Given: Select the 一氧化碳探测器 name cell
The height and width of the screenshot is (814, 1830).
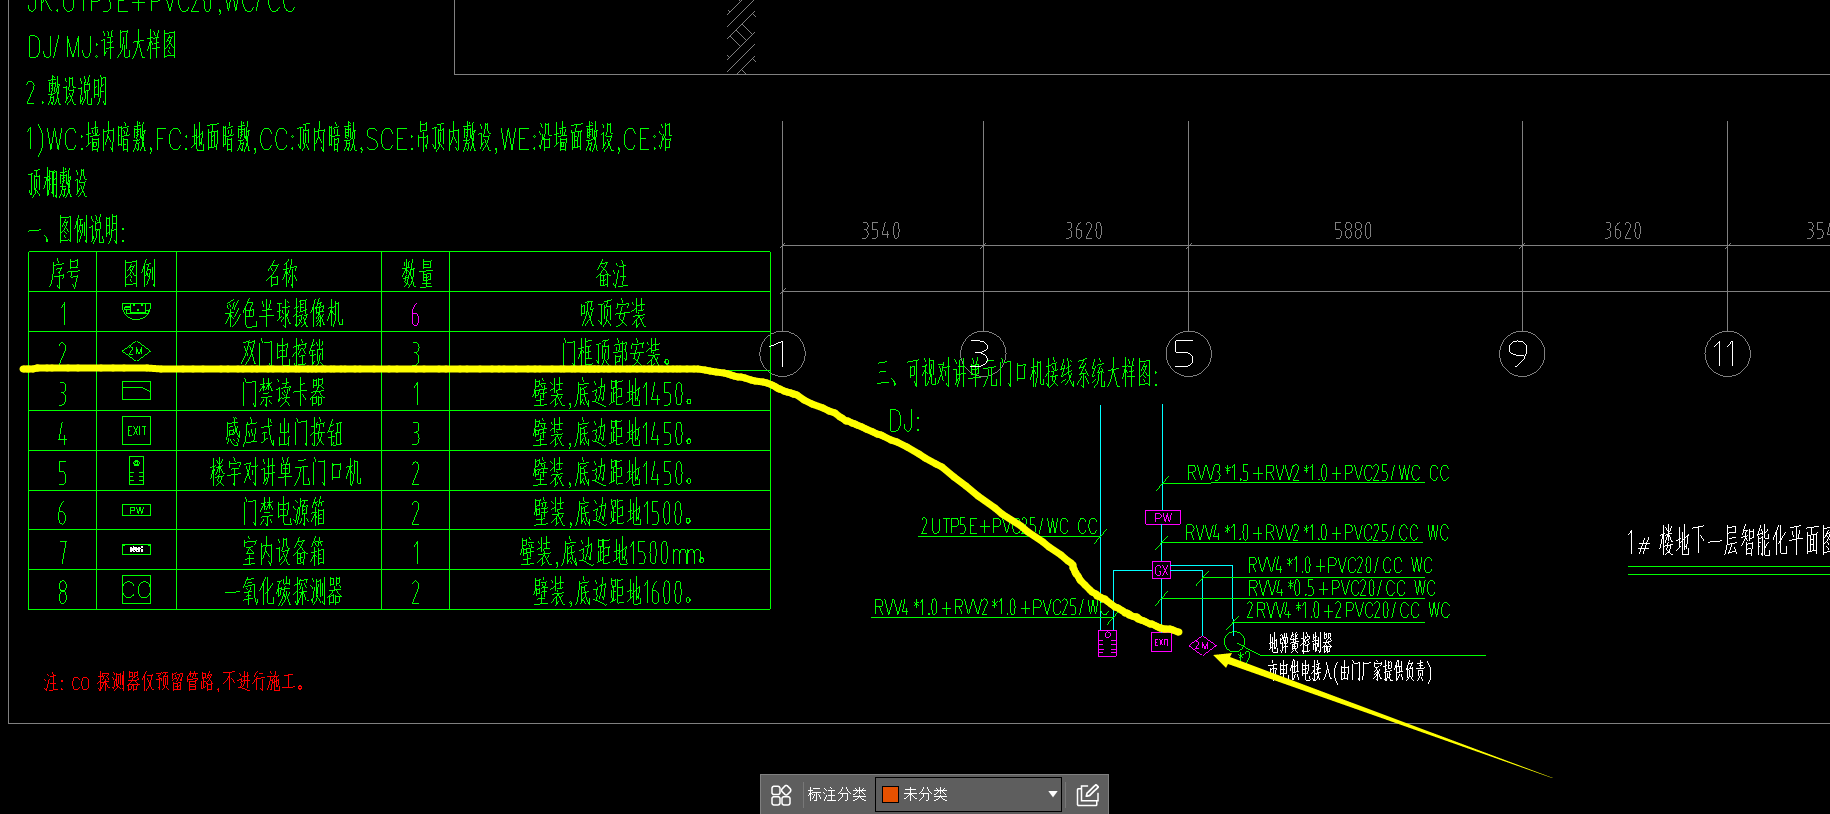Looking at the screenshot, I should tap(279, 591).
